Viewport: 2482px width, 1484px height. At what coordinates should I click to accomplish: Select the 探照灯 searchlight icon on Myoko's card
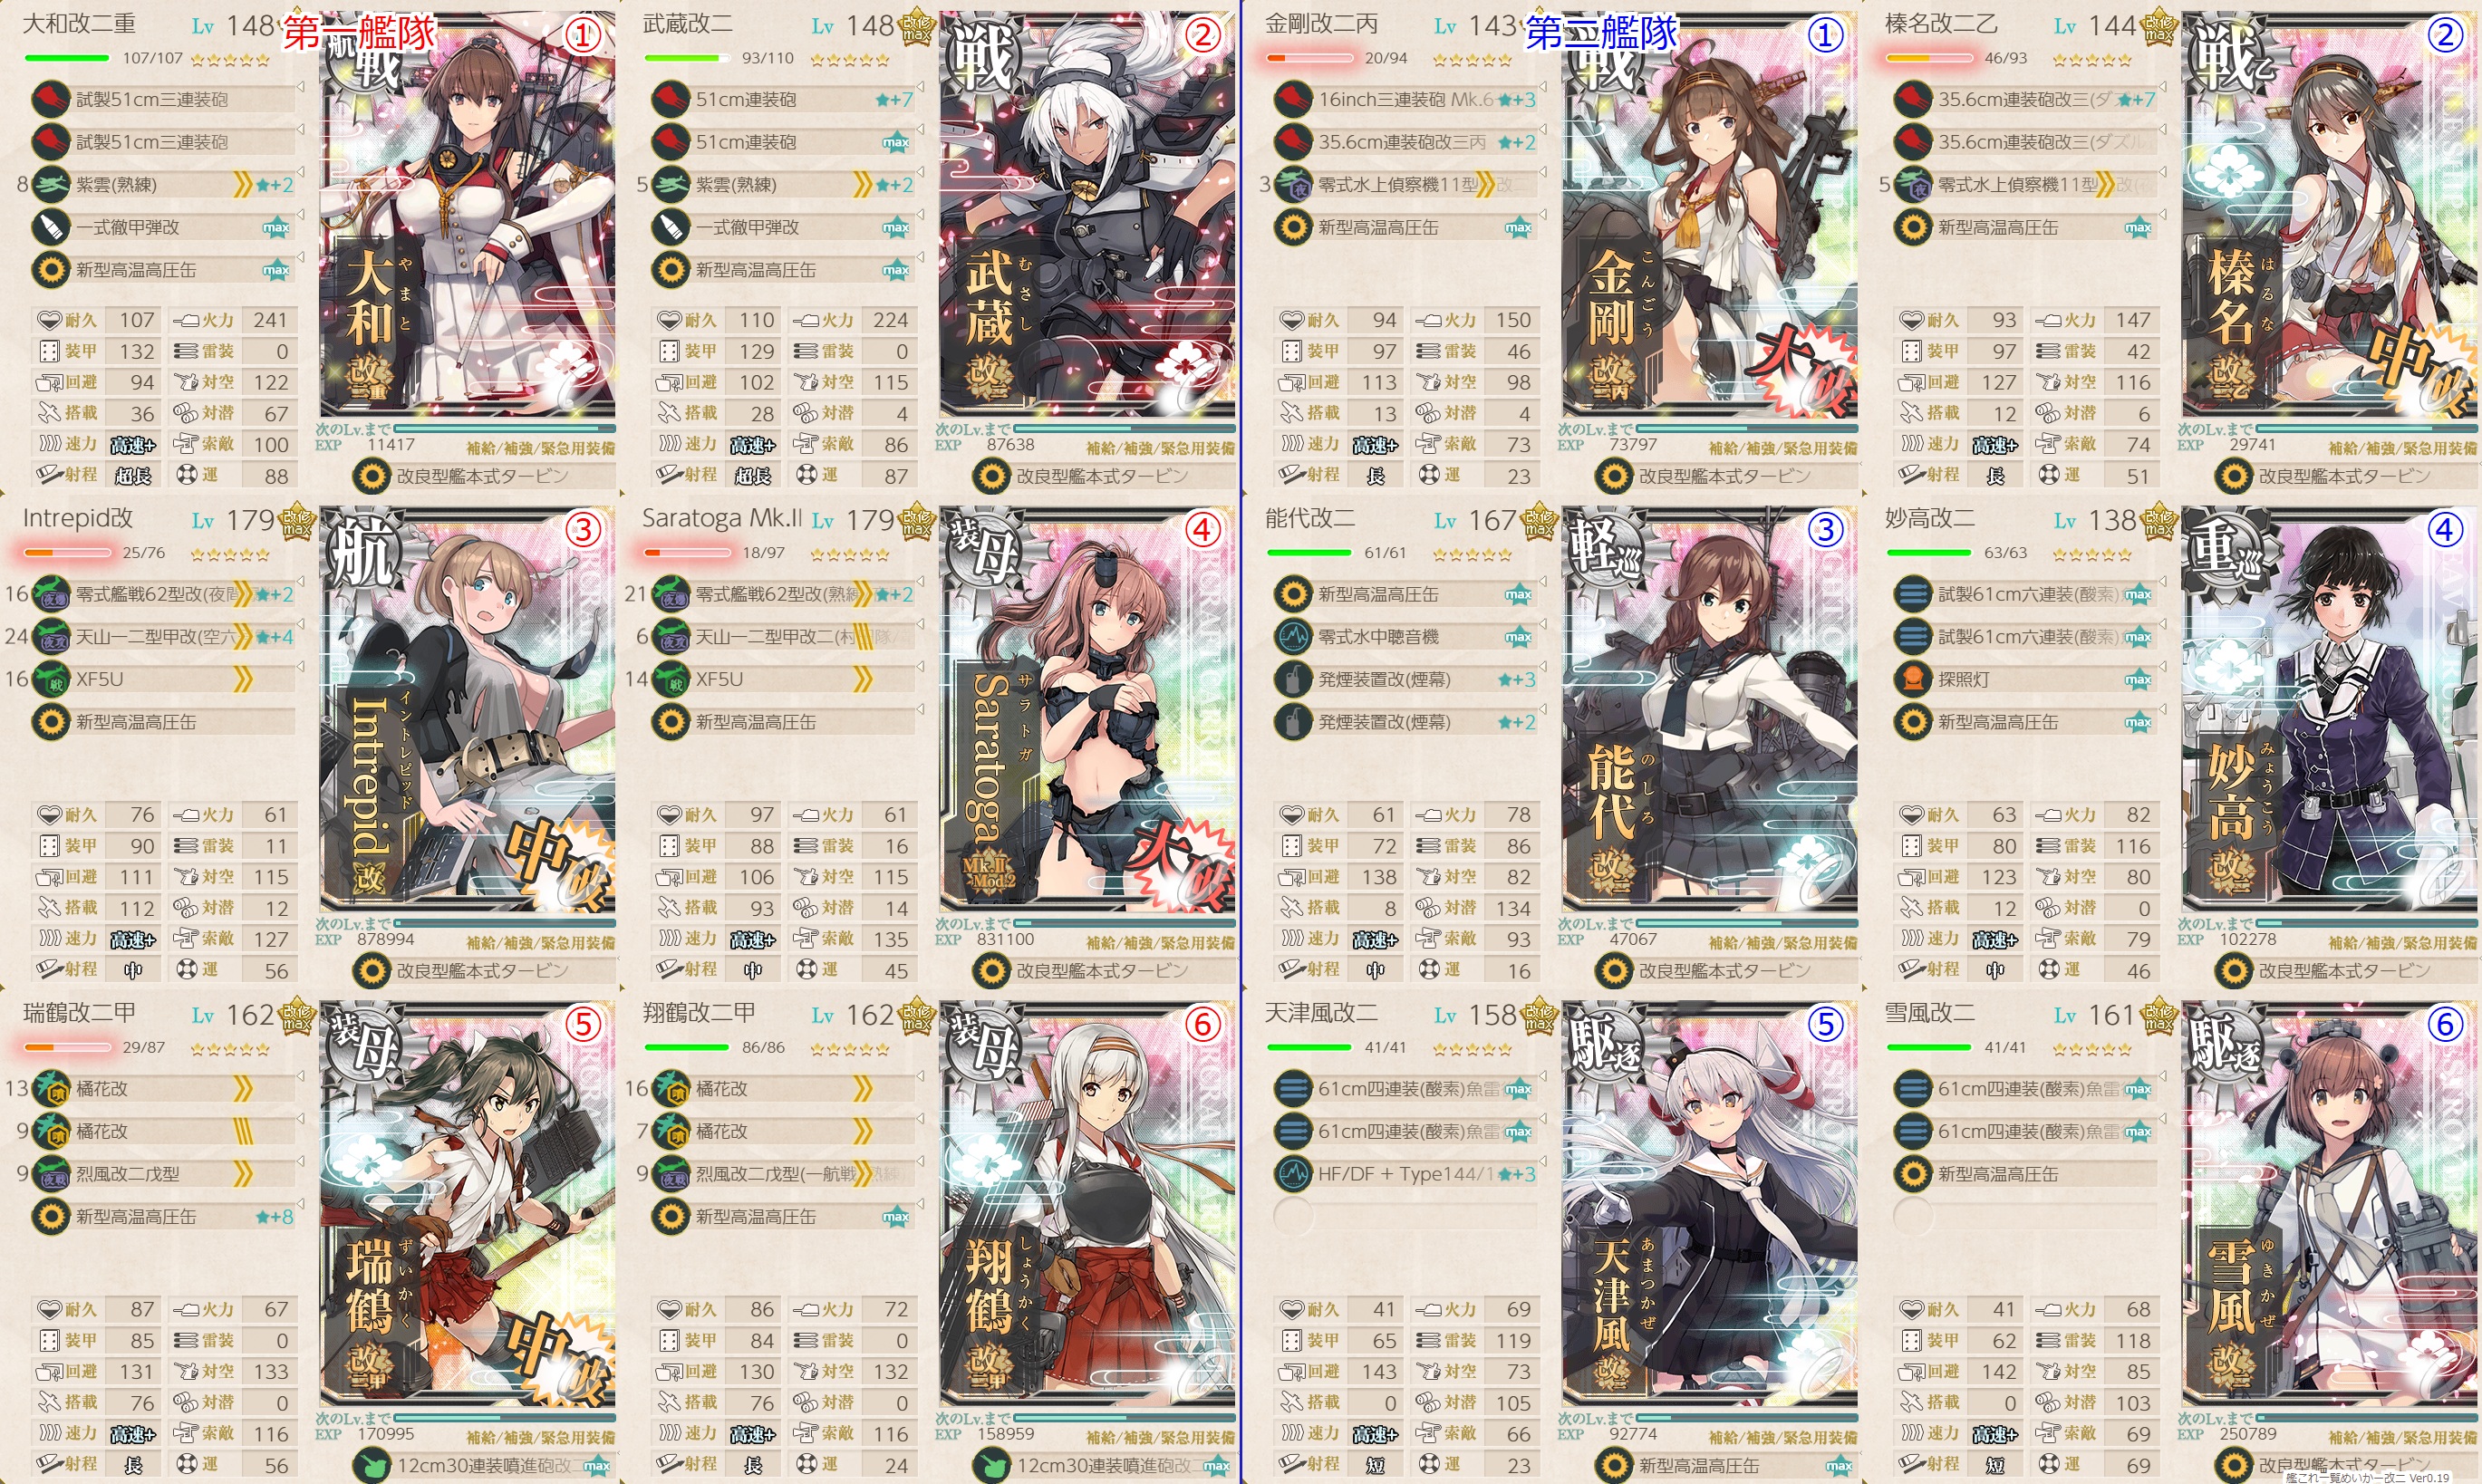[x=1912, y=679]
